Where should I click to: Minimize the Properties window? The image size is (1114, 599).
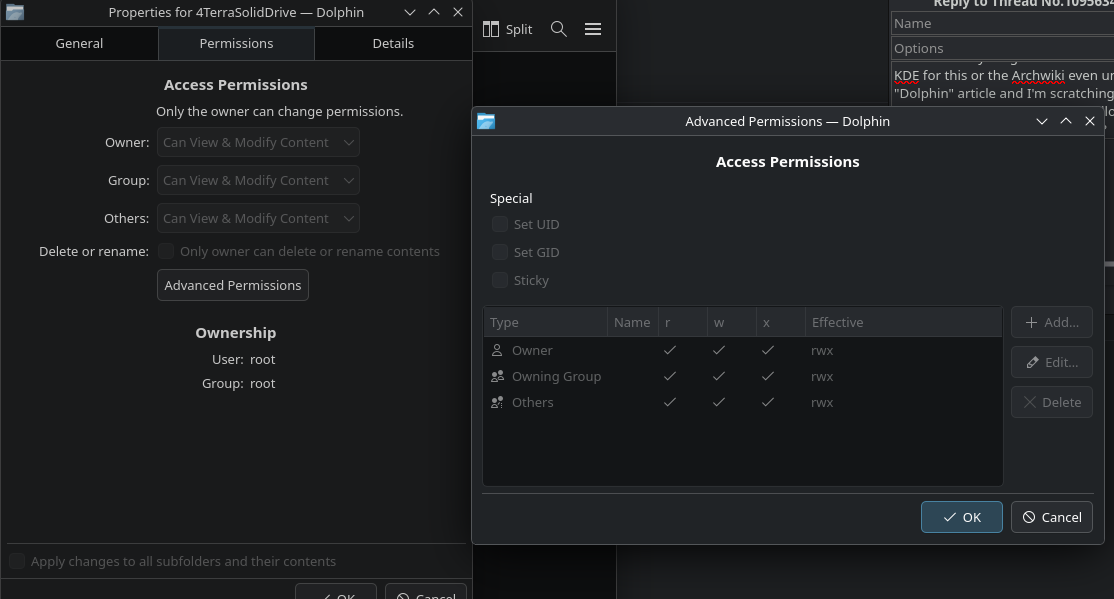409,12
